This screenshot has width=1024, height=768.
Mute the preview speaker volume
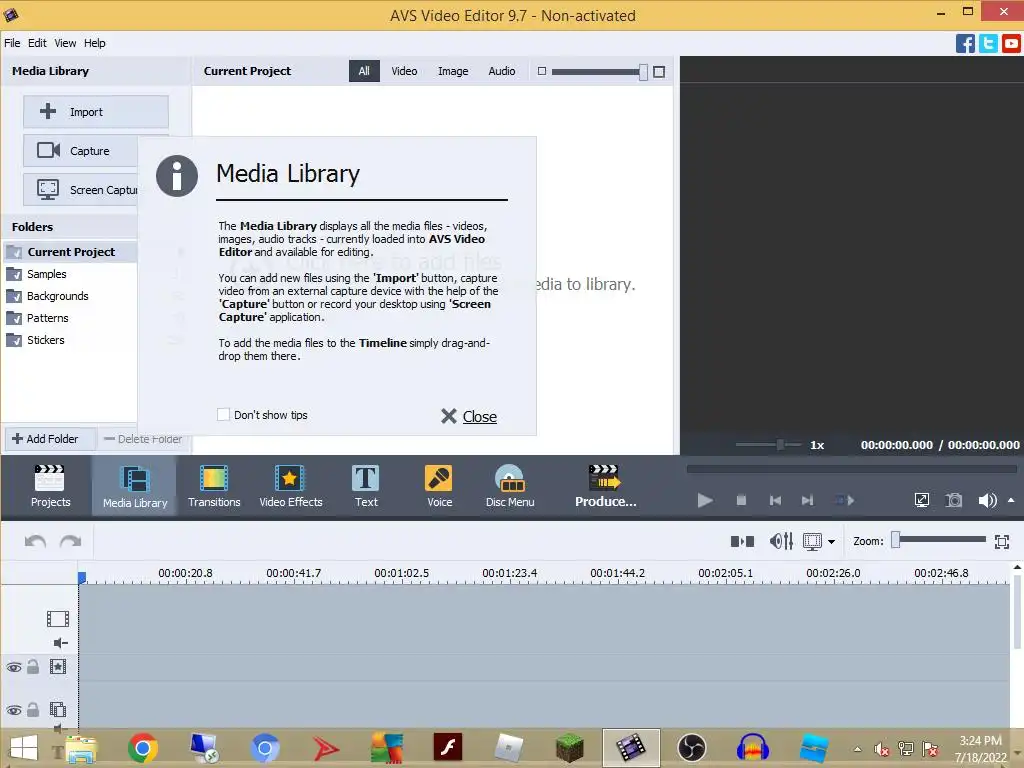[987, 500]
